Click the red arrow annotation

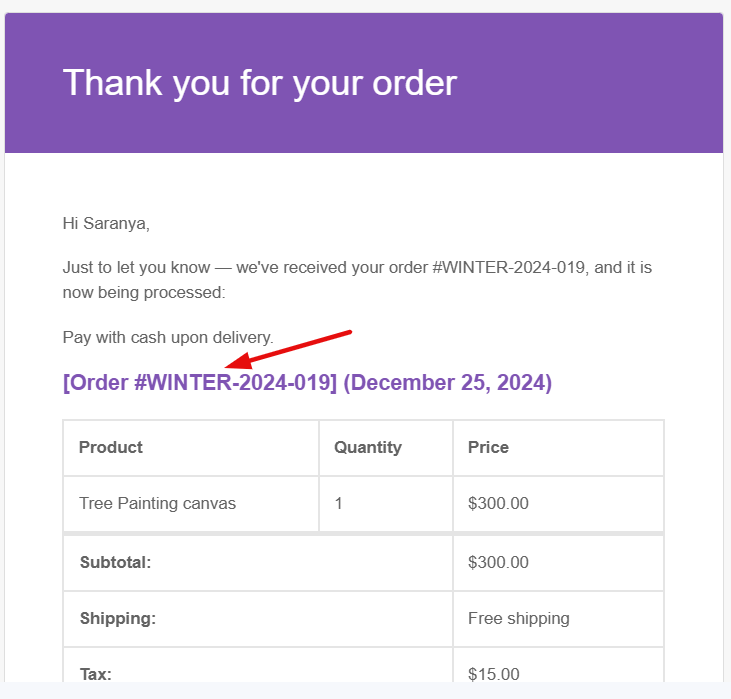[x=290, y=348]
